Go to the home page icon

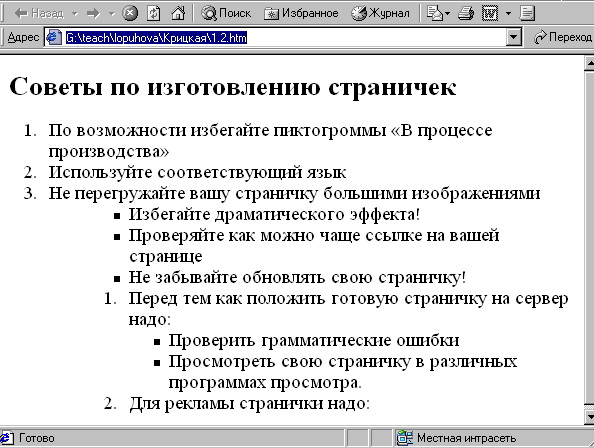(178, 14)
